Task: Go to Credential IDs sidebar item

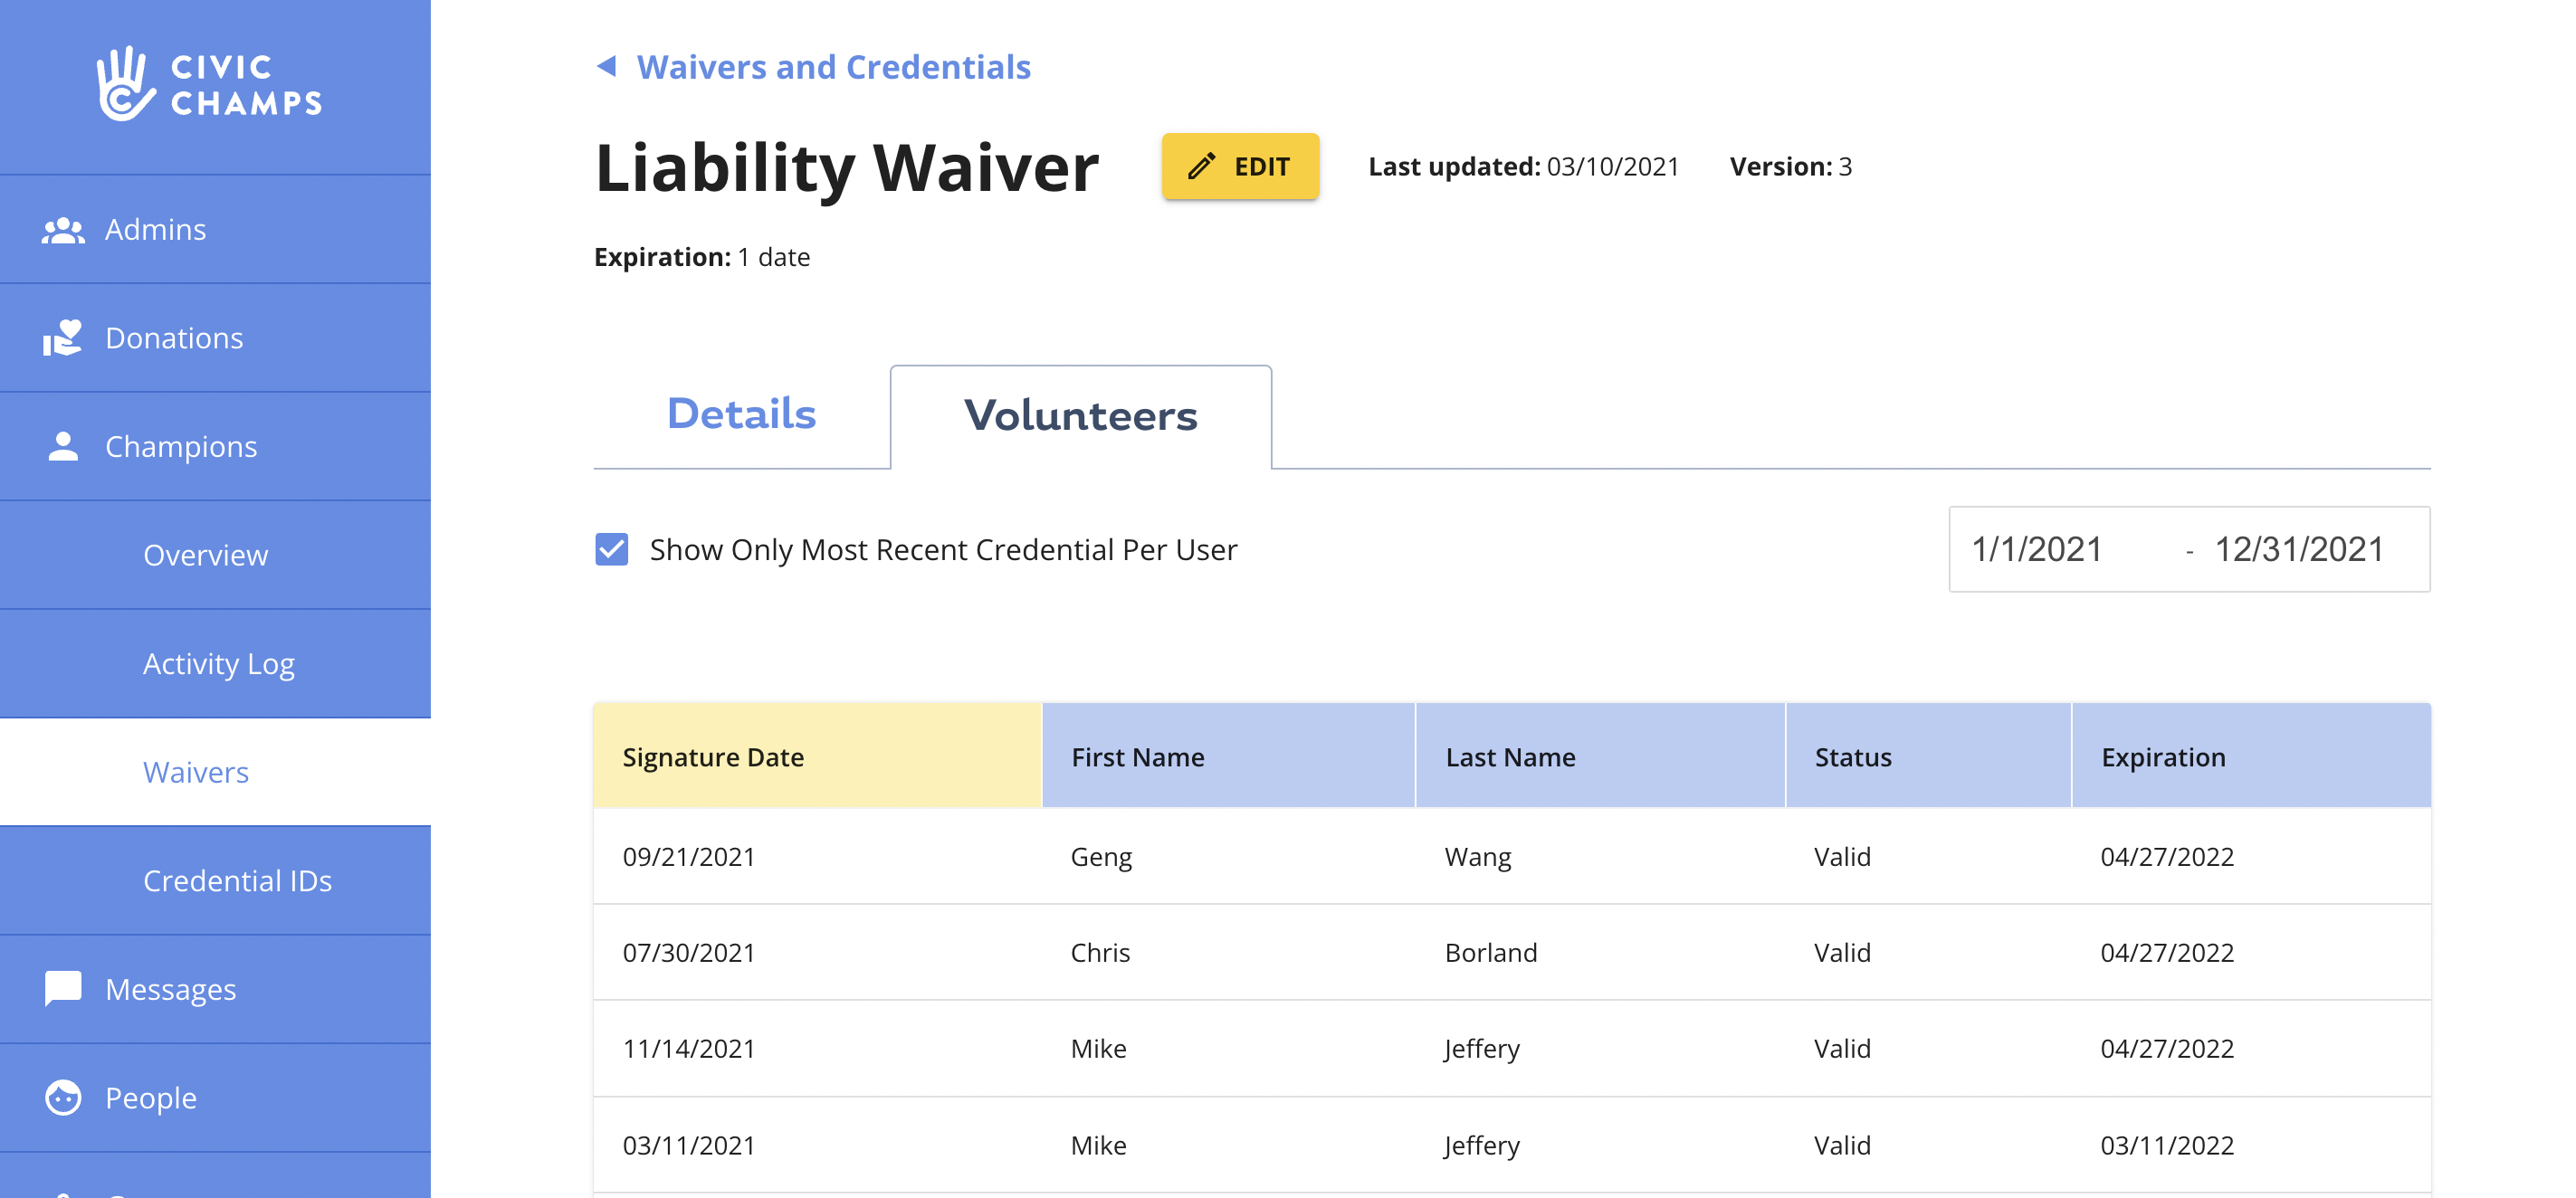Action: [x=237, y=880]
